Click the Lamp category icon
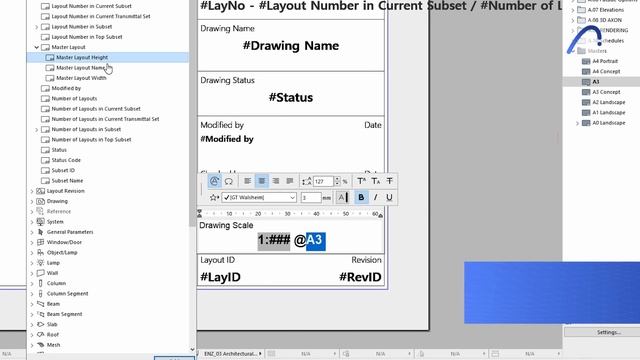 40,262
